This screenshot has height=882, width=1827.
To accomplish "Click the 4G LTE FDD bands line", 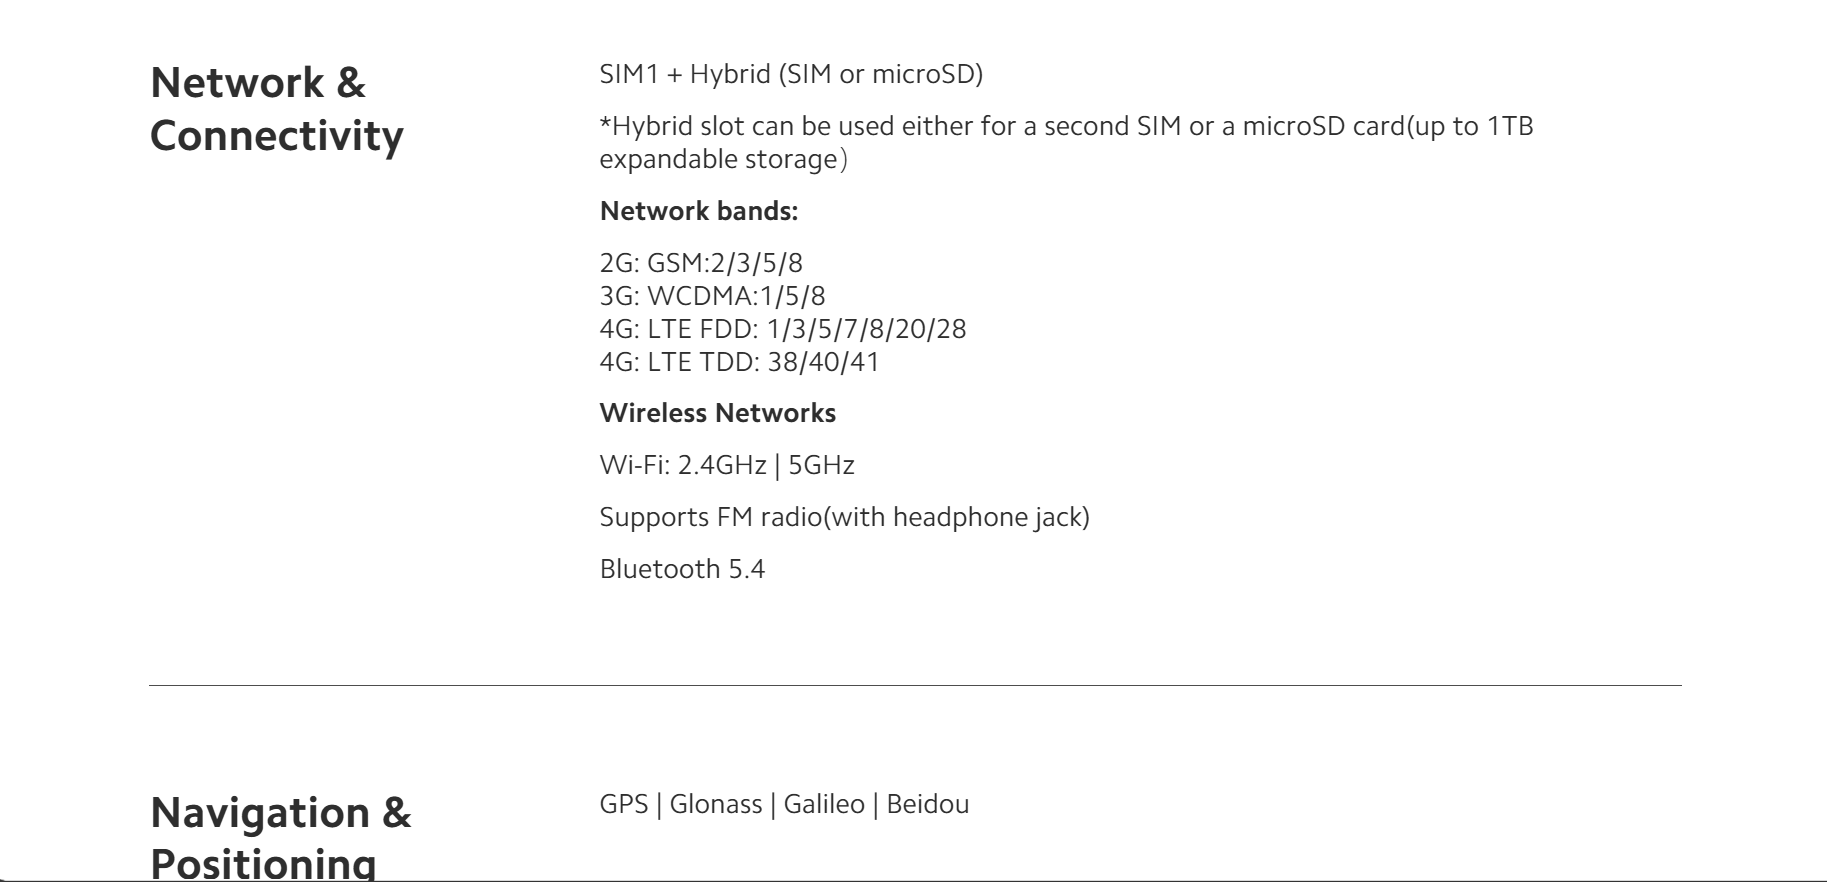I will [782, 329].
